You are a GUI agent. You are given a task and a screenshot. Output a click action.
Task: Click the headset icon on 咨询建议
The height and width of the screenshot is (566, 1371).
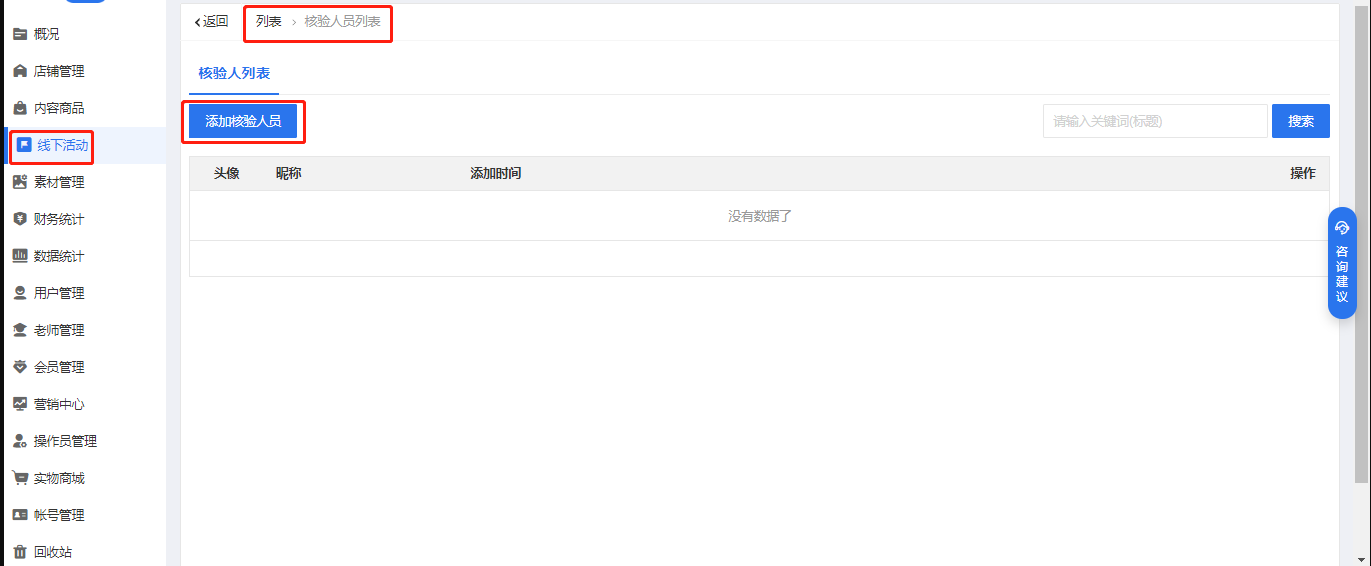[x=1342, y=228]
